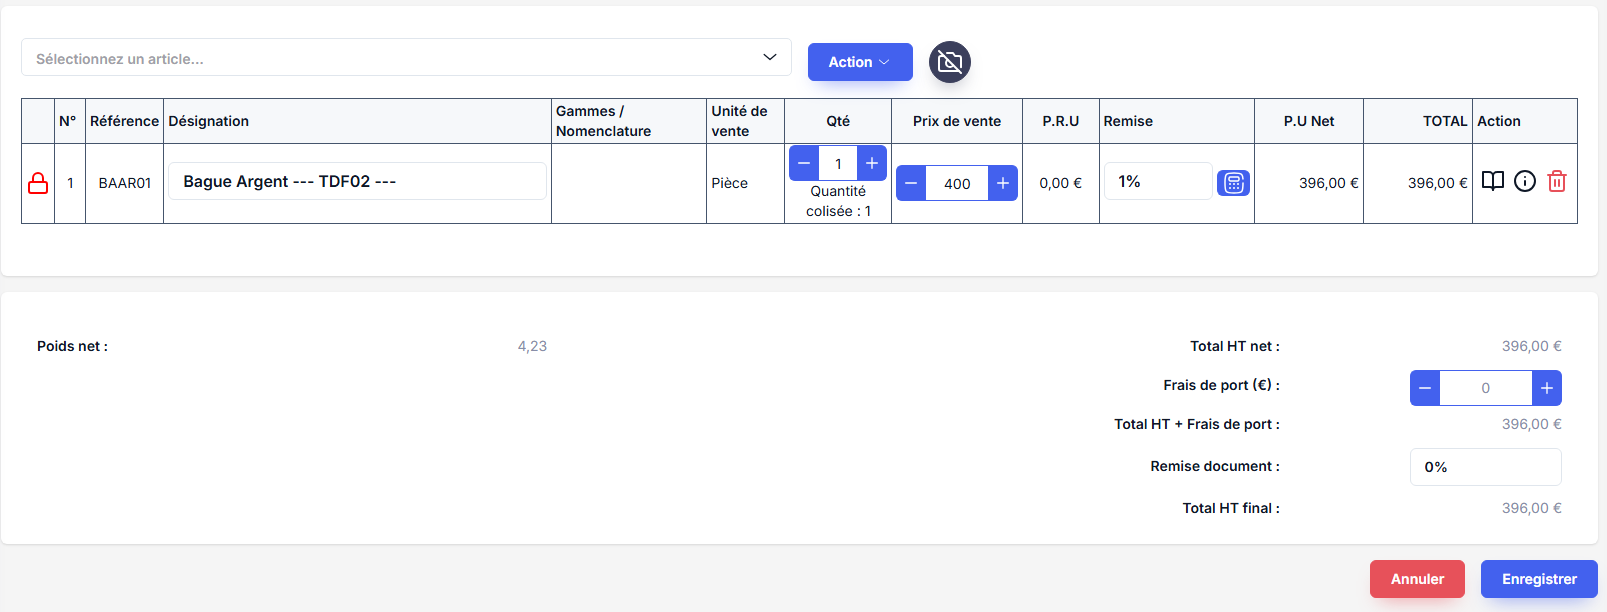The image size is (1607, 612).
Task: Click the red Annuler button
Action: (1416, 579)
